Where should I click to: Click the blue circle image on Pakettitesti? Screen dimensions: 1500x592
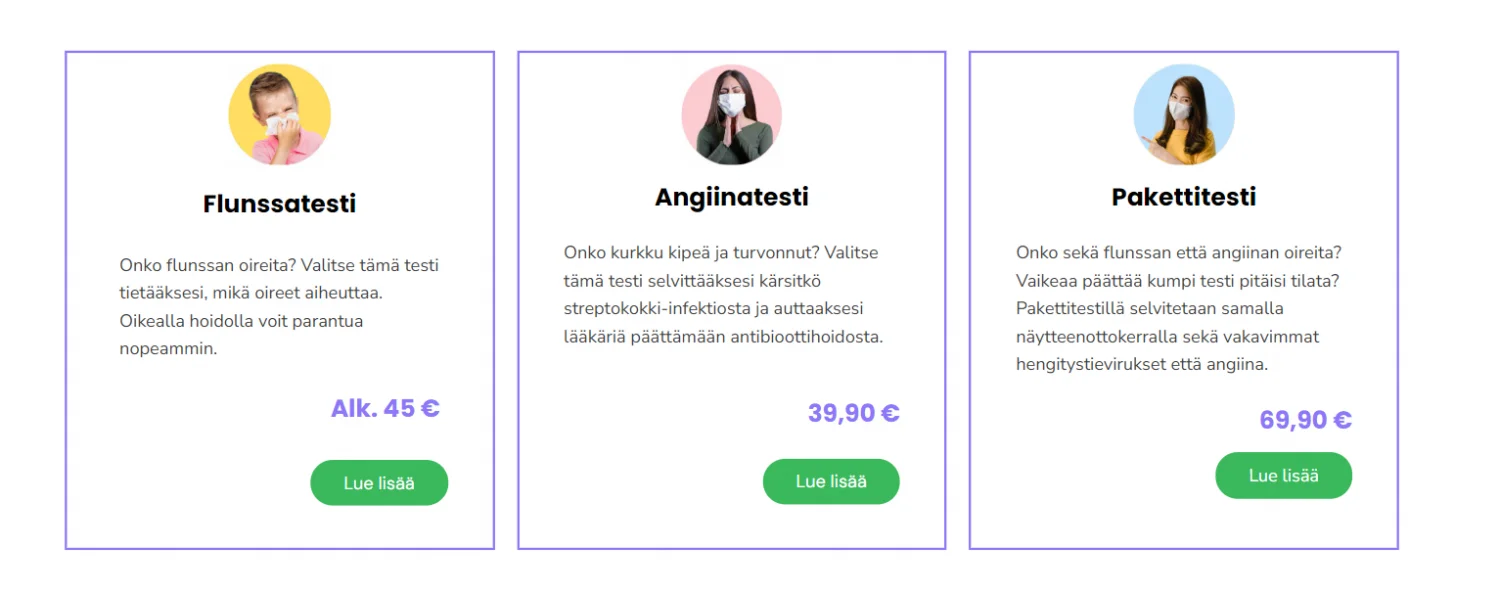(x=1183, y=115)
